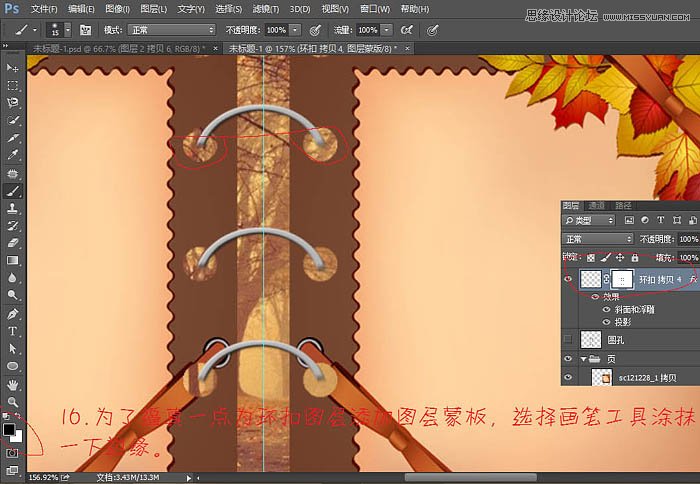The width and height of the screenshot is (700, 484).
Task: Open the 图像(I) menu
Action: pyautogui.click(x=117, y=8)
